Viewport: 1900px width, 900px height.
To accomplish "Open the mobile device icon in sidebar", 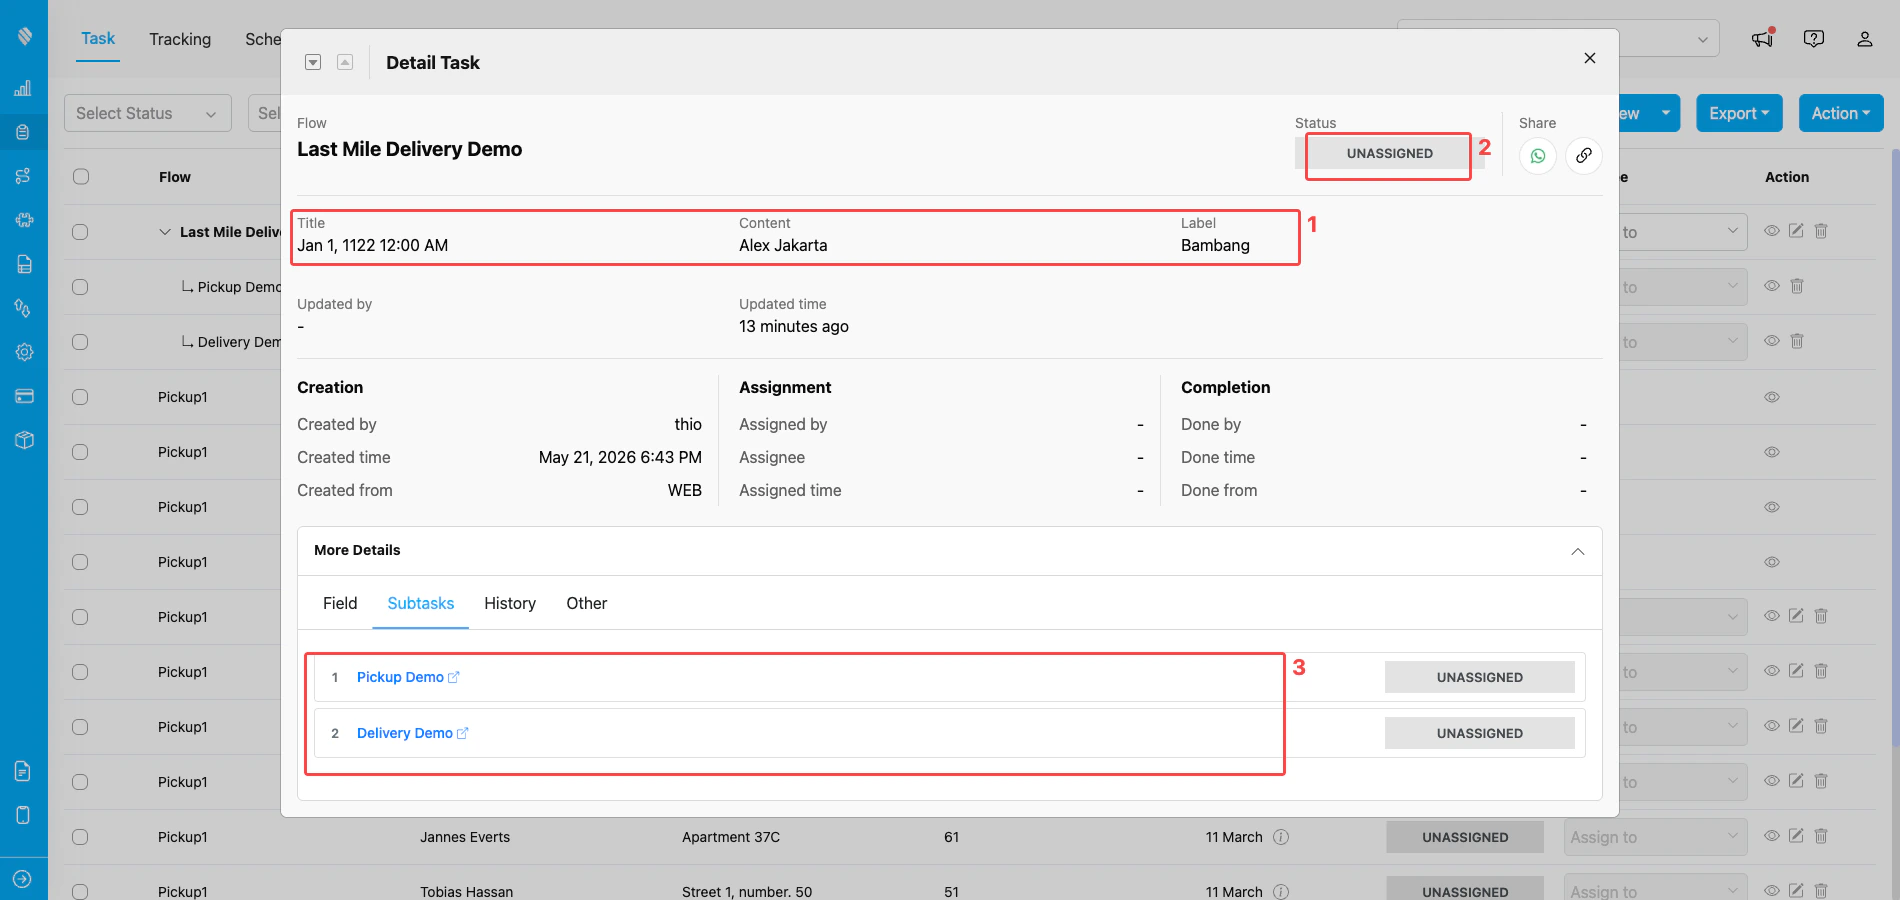I will [24, 815].
